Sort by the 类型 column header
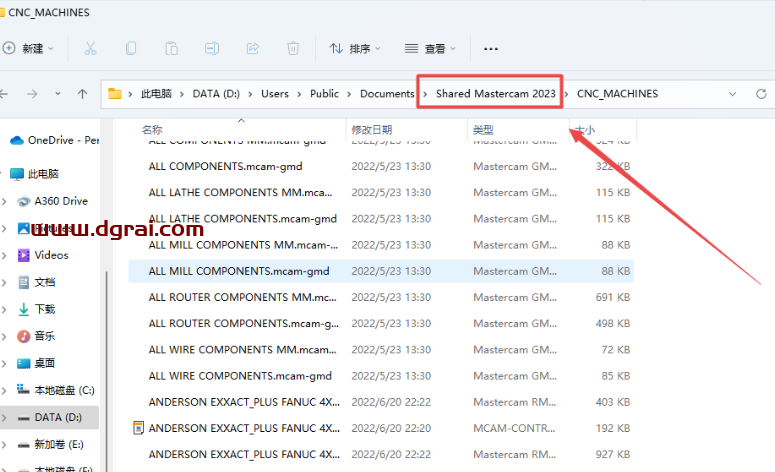 (483, 130)
